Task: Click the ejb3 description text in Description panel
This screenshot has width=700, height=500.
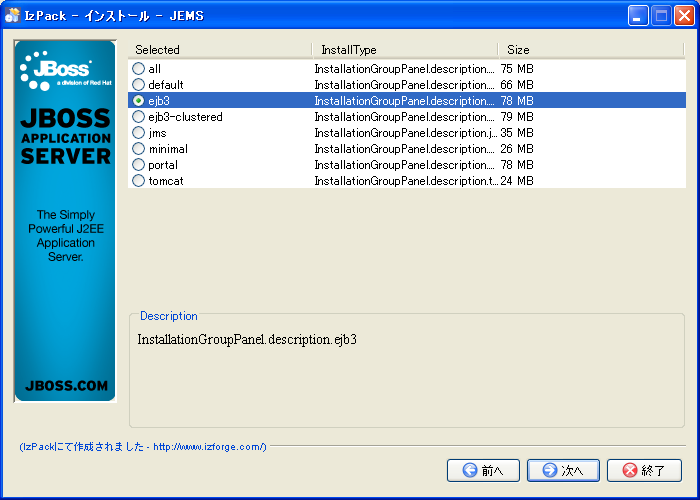Action: click(247, 340)
